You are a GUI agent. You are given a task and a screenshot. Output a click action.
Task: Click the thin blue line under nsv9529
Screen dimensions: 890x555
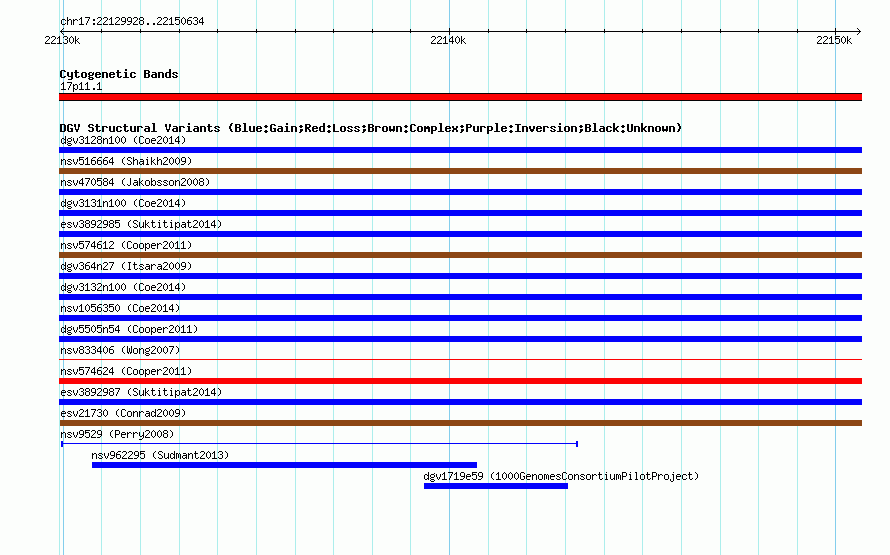pos(320,444)
